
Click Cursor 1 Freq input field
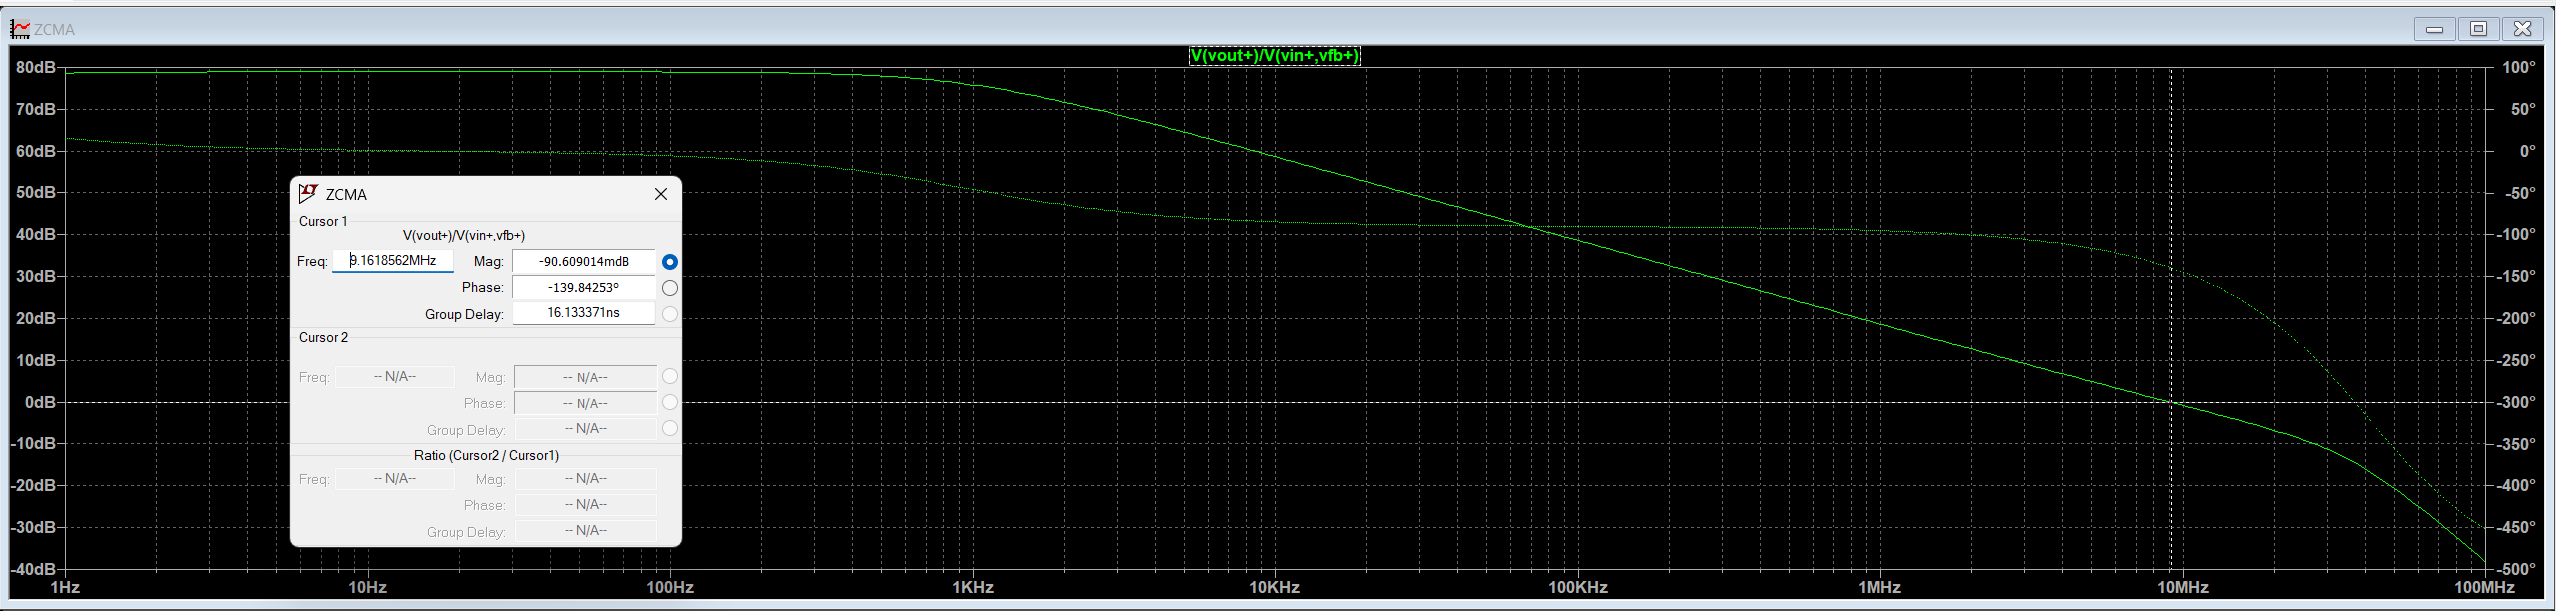point(393,261)
